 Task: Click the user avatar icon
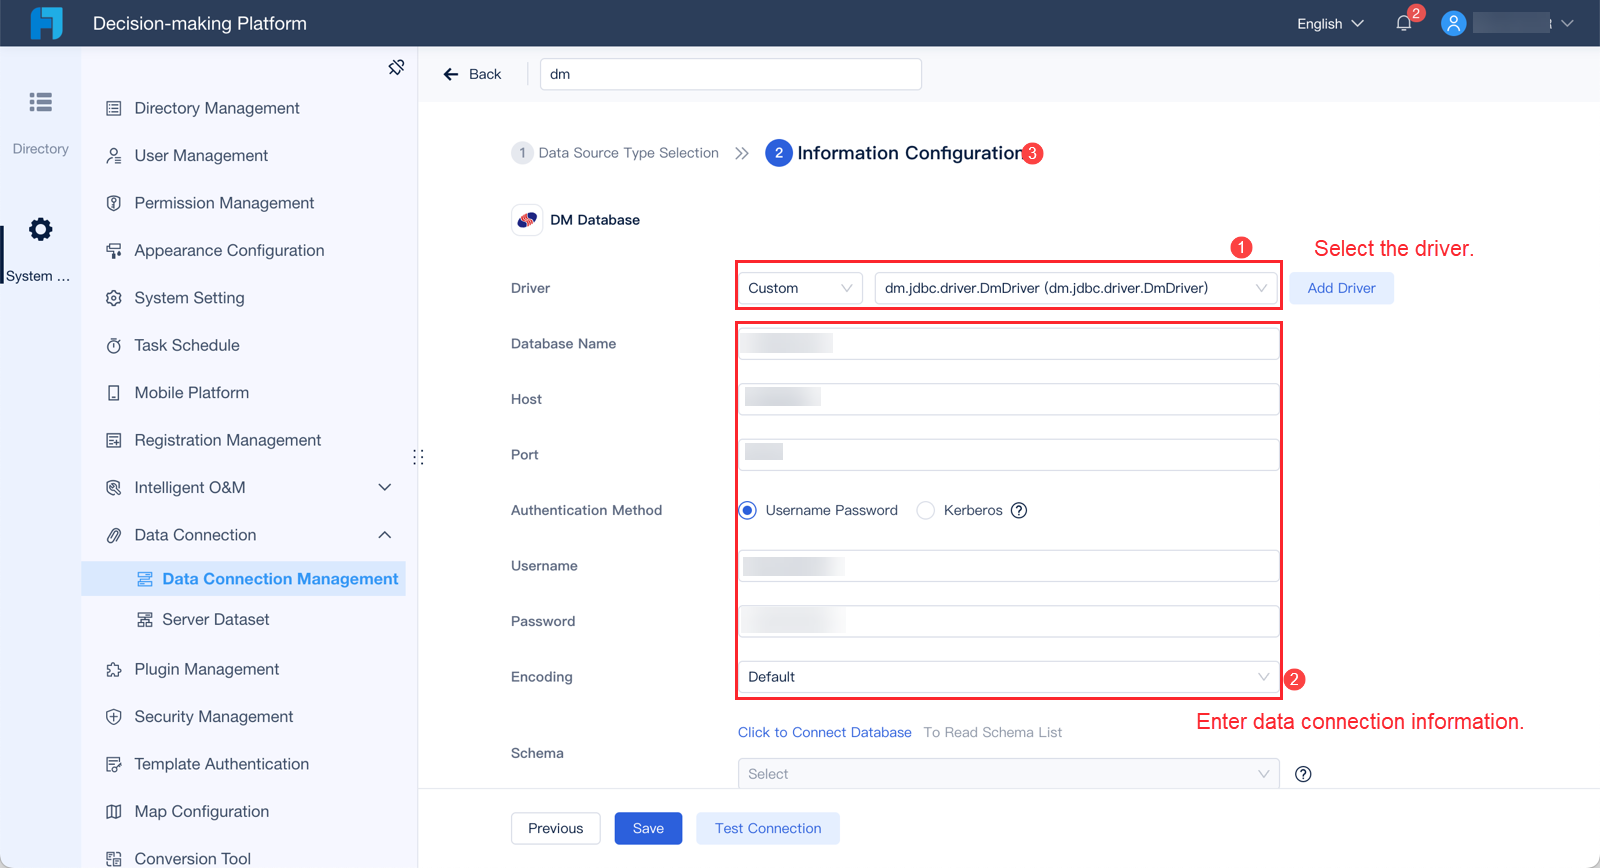pos(1453,23)
